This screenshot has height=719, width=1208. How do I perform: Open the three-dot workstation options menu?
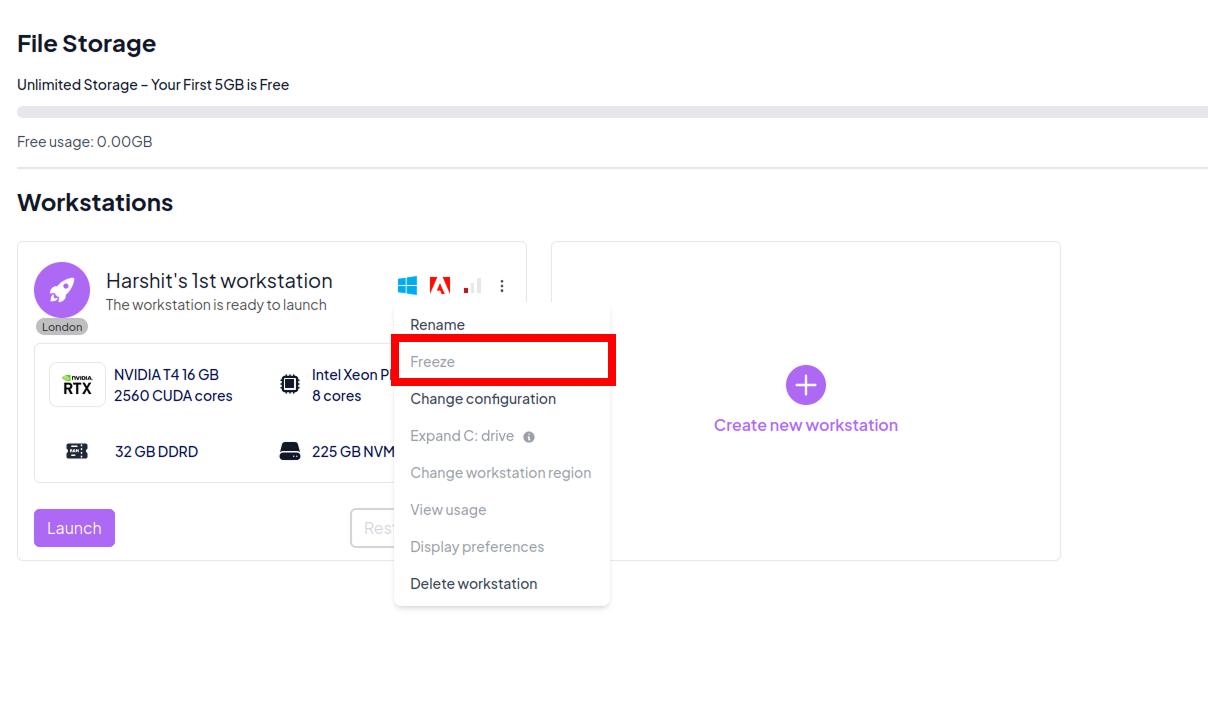[502, 286]
